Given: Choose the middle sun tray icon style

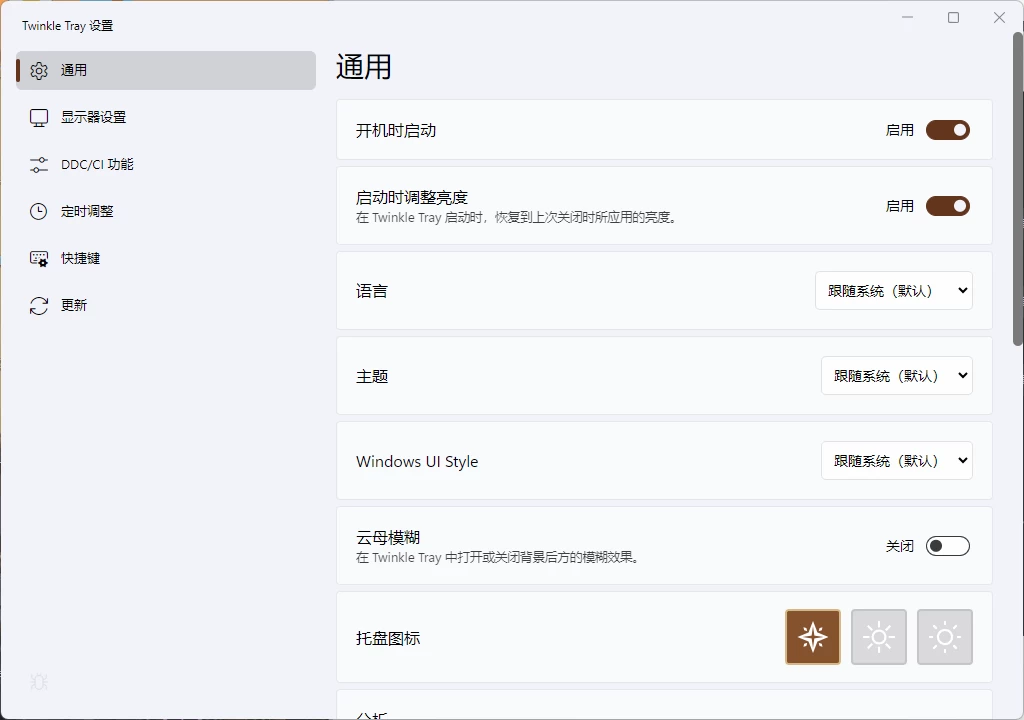Looking at the screenshot, I should pyautogui.click(x=878, y=636).
